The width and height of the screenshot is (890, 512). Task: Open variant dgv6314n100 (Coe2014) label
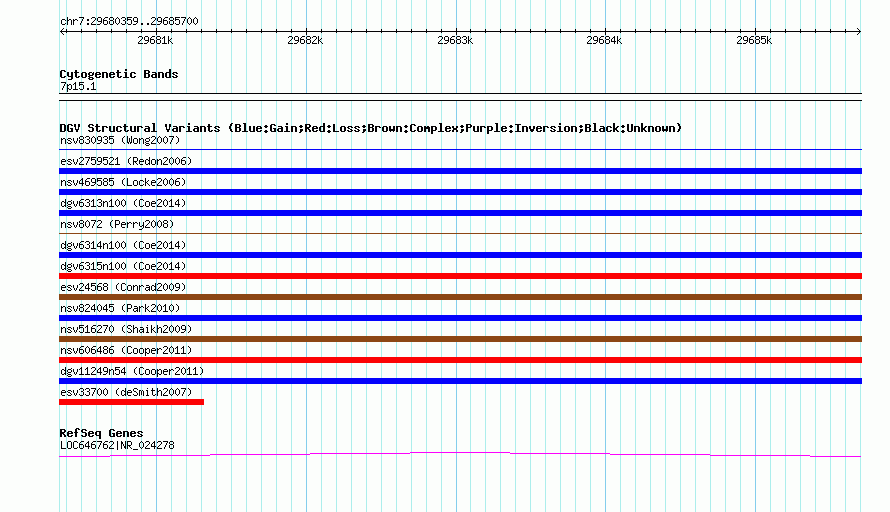pos(123,245)
